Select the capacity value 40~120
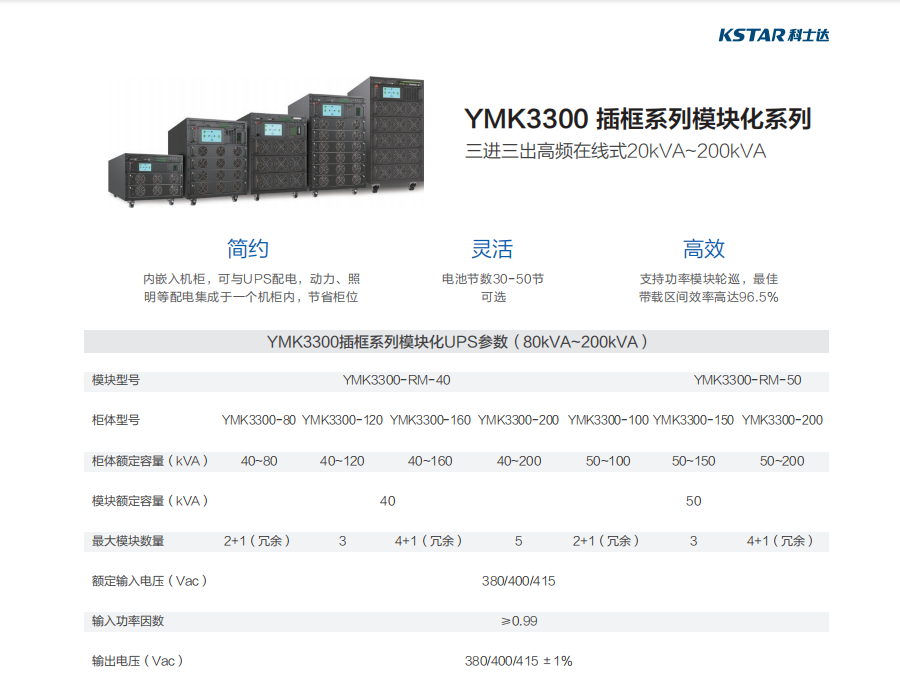Viewport: 900px width, 673px height. pos(342,461)
